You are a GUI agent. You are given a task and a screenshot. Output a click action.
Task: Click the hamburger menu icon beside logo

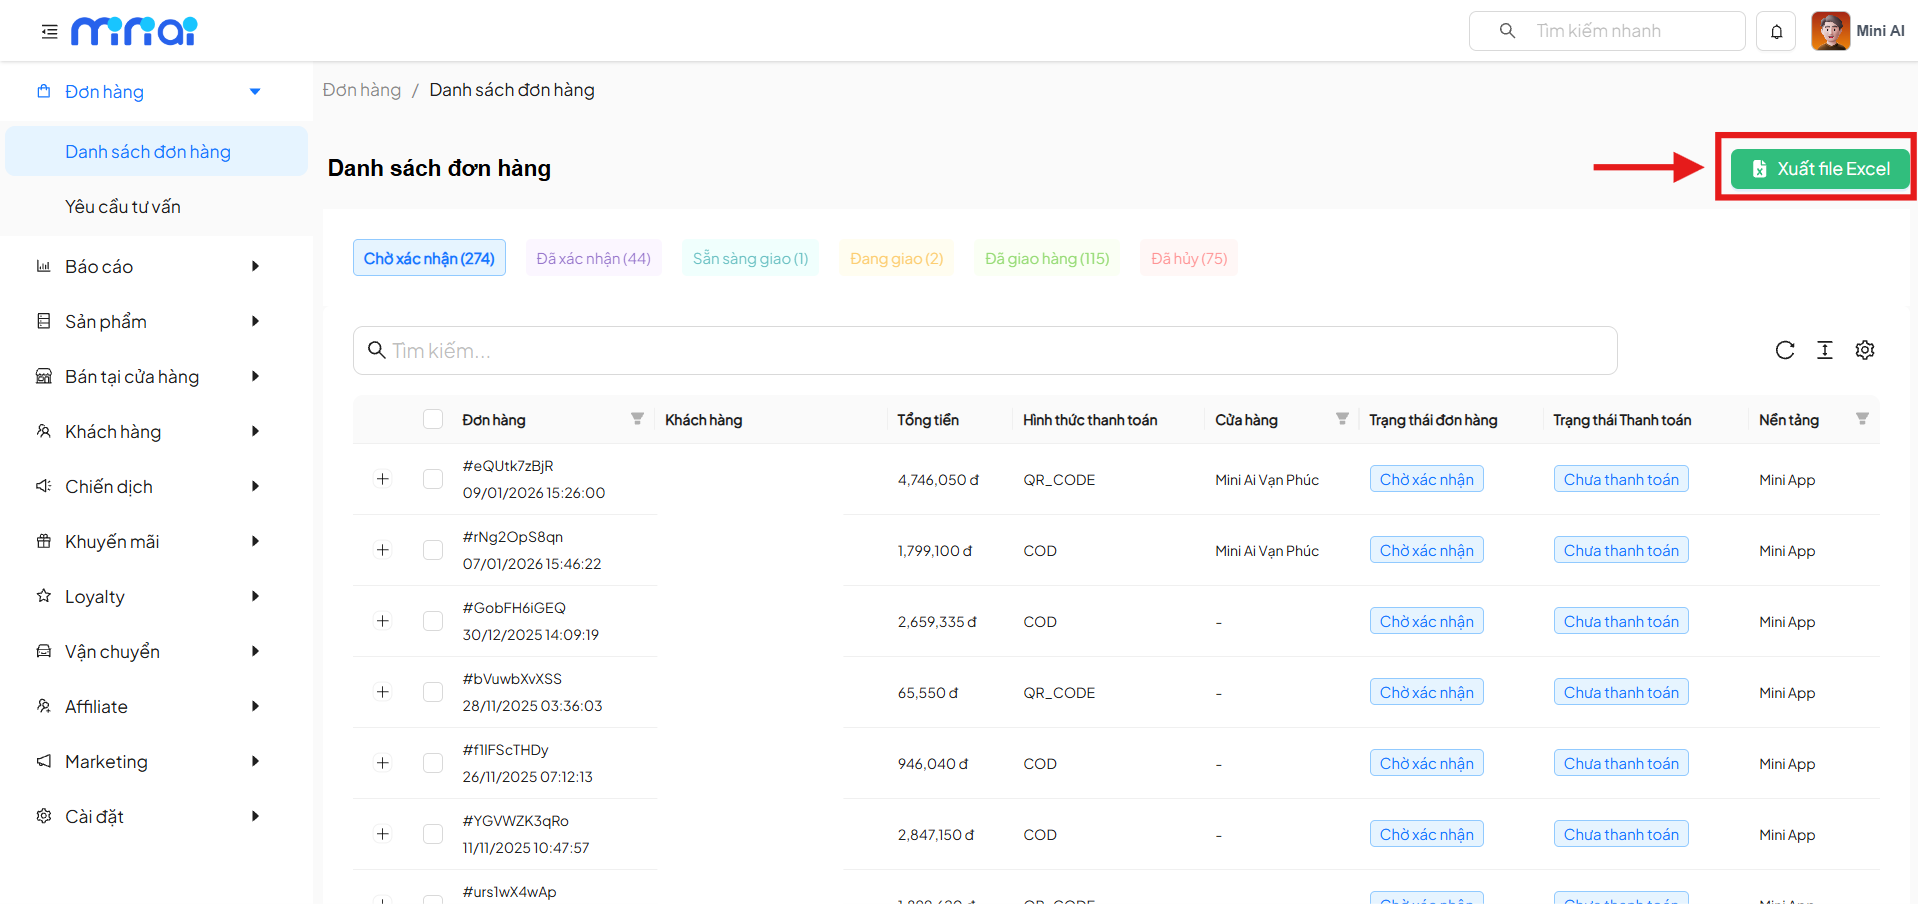coord(49,32)
